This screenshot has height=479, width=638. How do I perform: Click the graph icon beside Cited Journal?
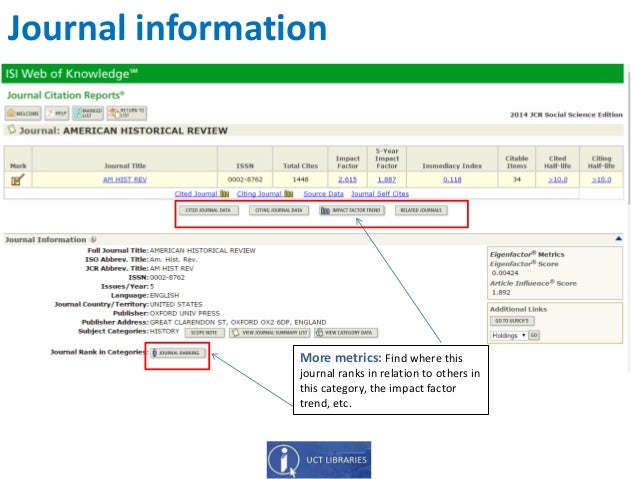[x=225, y=194]
